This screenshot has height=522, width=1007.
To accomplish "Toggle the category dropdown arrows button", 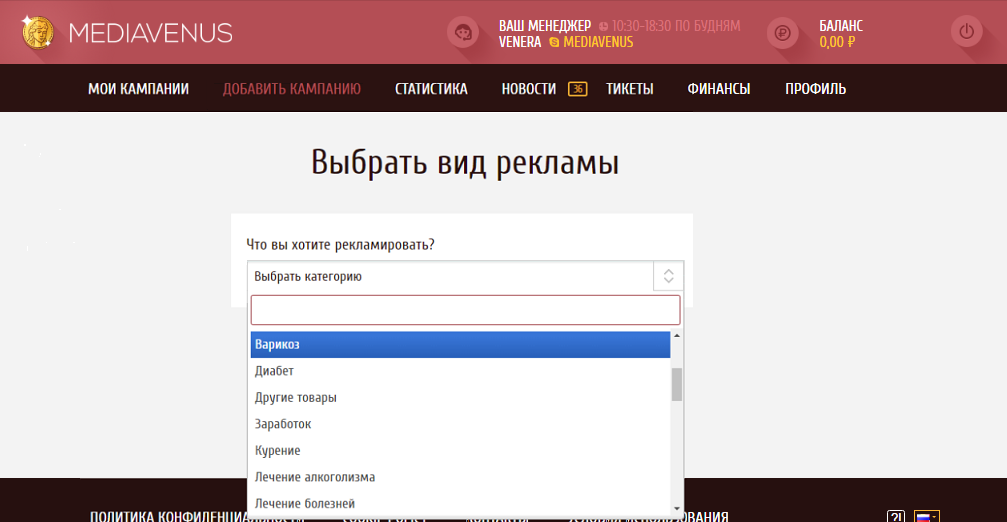I will click(669, 276).
